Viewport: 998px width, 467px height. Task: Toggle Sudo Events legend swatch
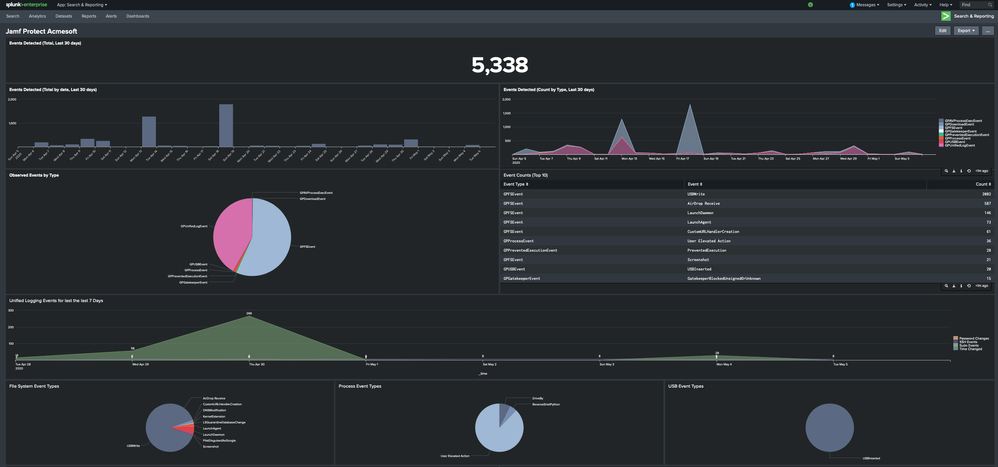tap(955, 345)
